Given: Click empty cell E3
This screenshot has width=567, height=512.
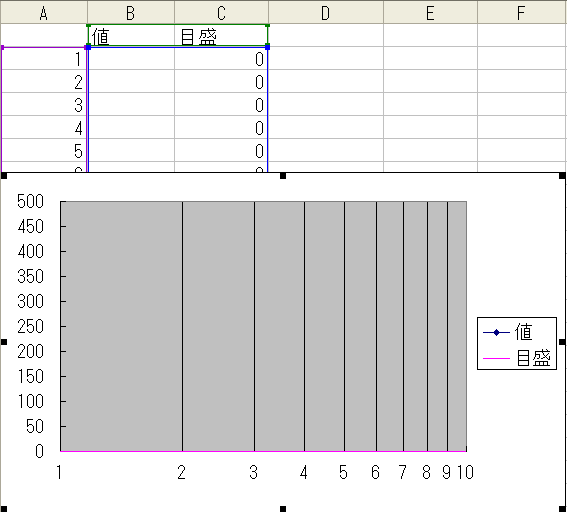Looking at the screenshot, I should pos(430,81).
